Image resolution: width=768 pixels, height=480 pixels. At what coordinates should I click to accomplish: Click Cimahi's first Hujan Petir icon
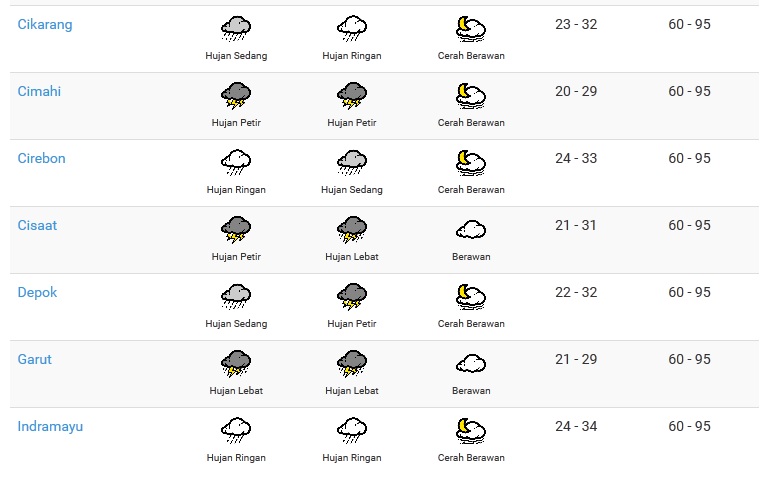[236, 96]
